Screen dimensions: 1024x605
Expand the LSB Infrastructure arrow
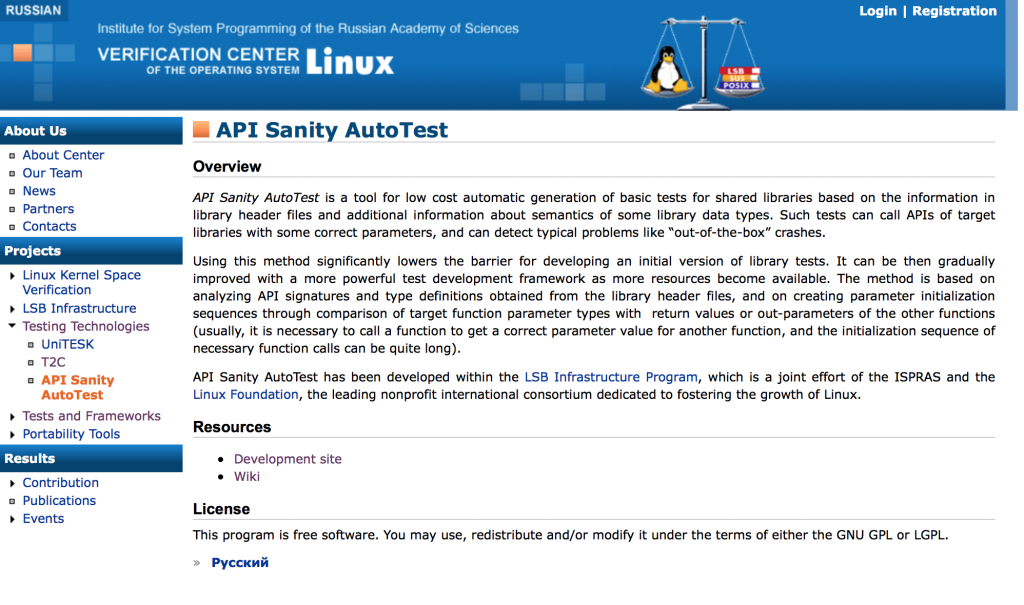coord(12,308)
